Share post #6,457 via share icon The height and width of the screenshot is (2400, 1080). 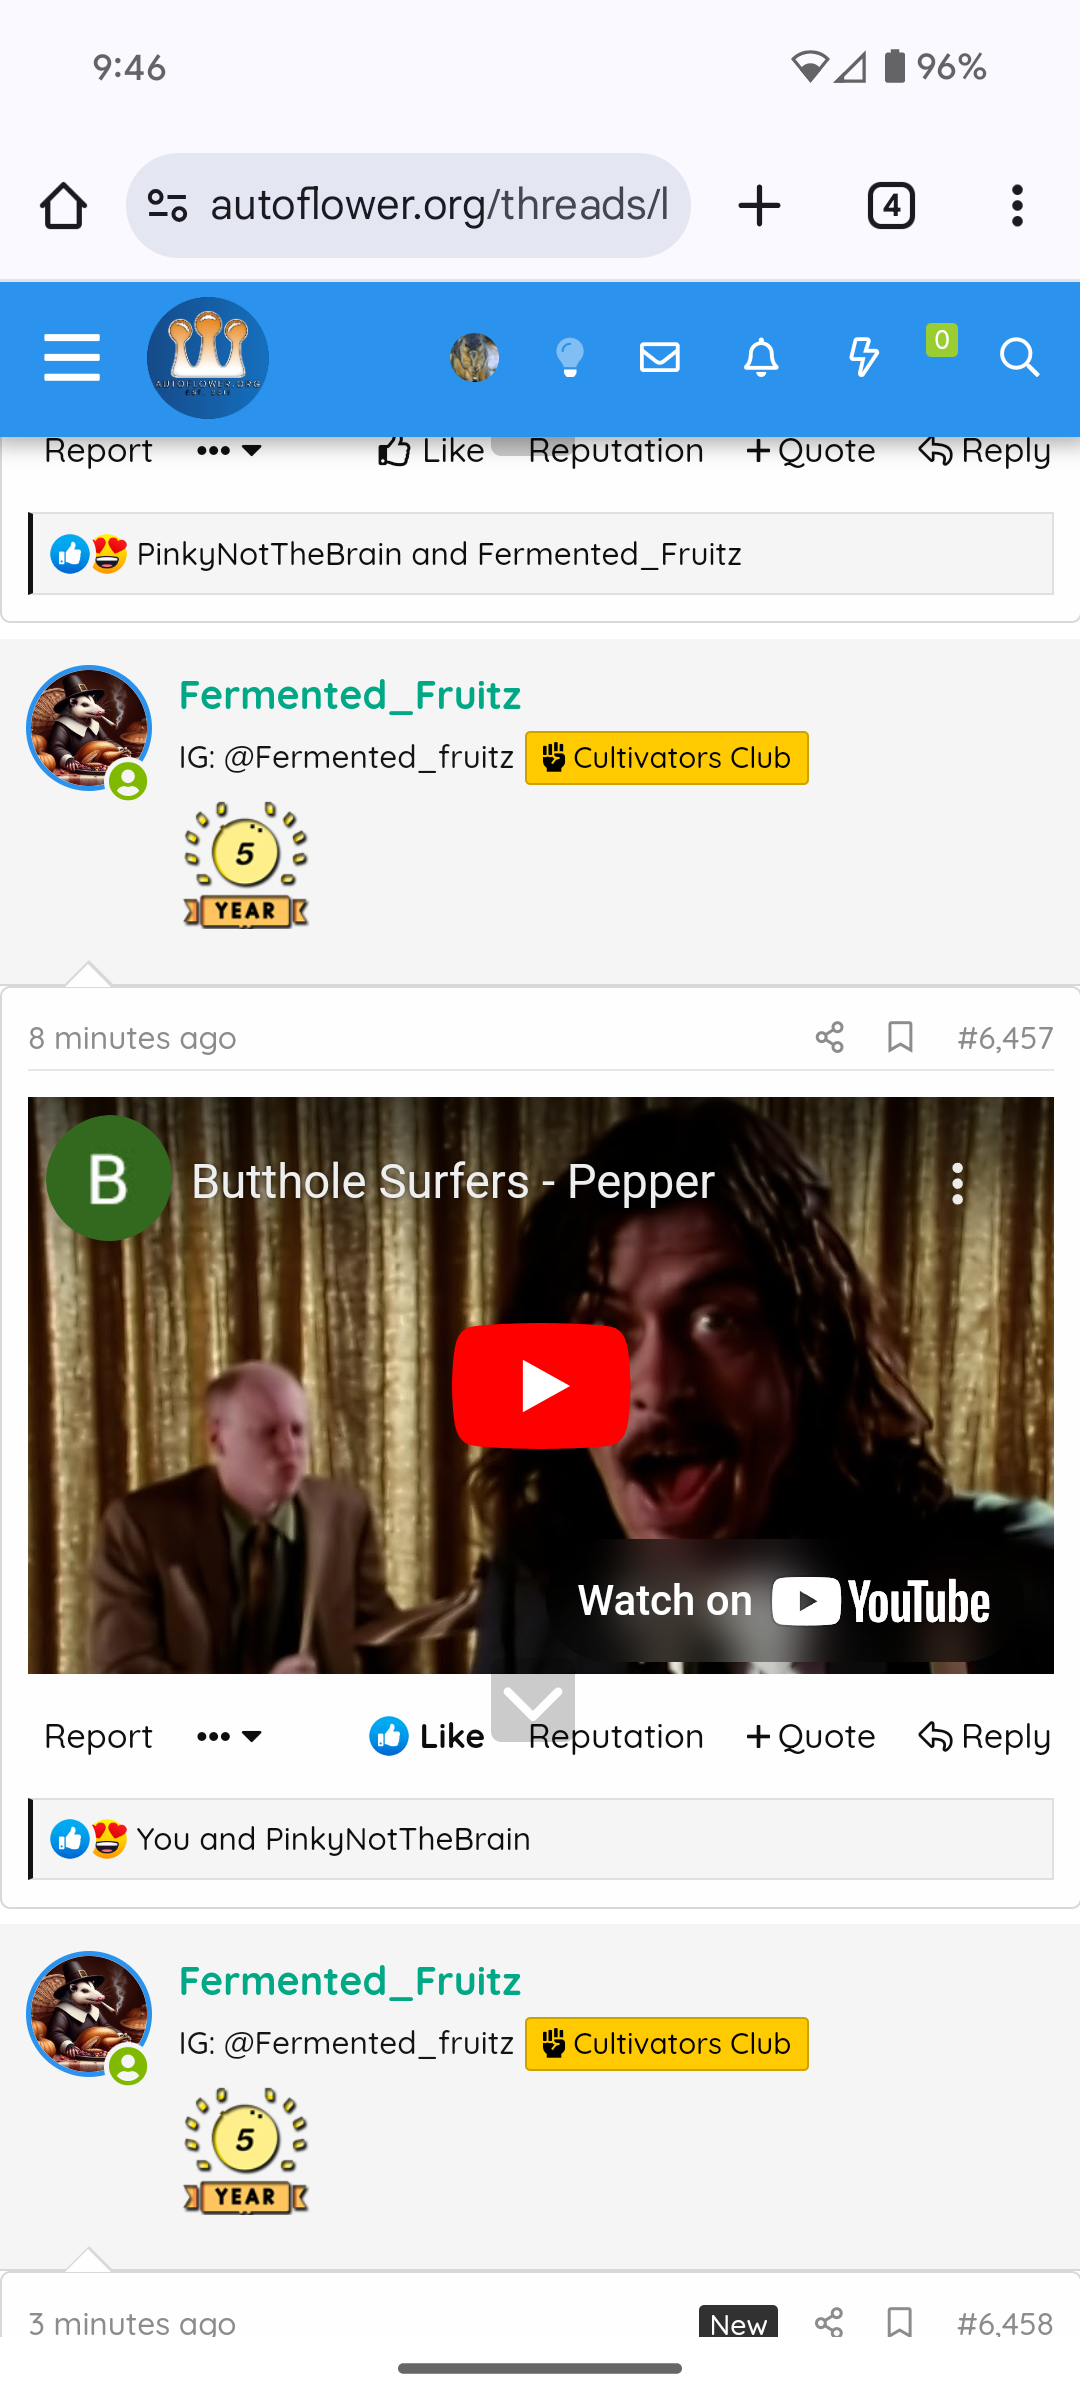(x=830, y=1037)
